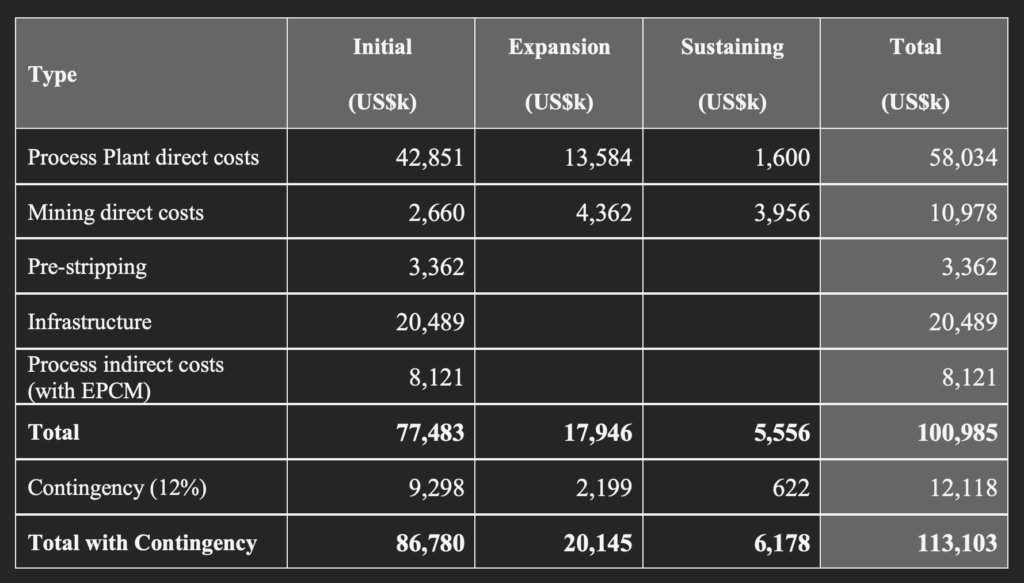Click the 42,851 Process Plant initial cost
The image size is (1024, 583).
pyautogui.click(x=430, y=157)
